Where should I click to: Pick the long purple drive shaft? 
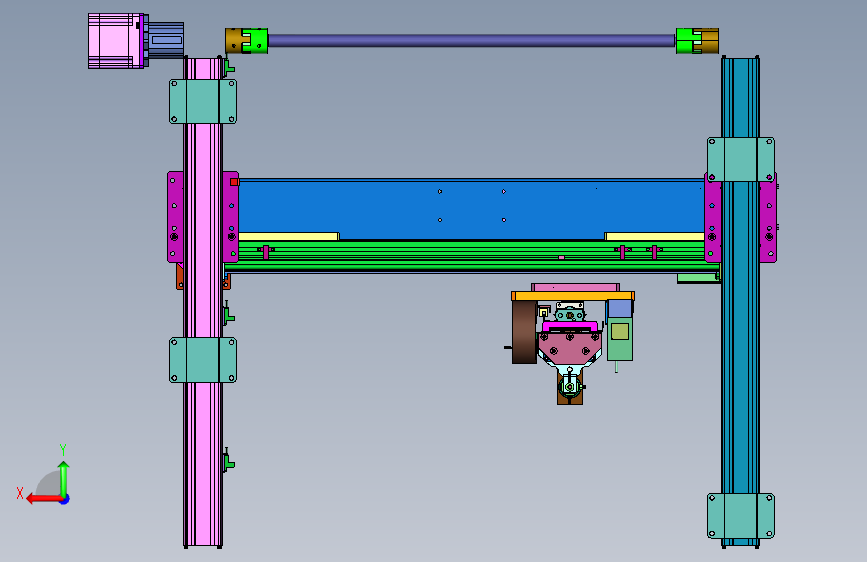(x=472, y=40)
